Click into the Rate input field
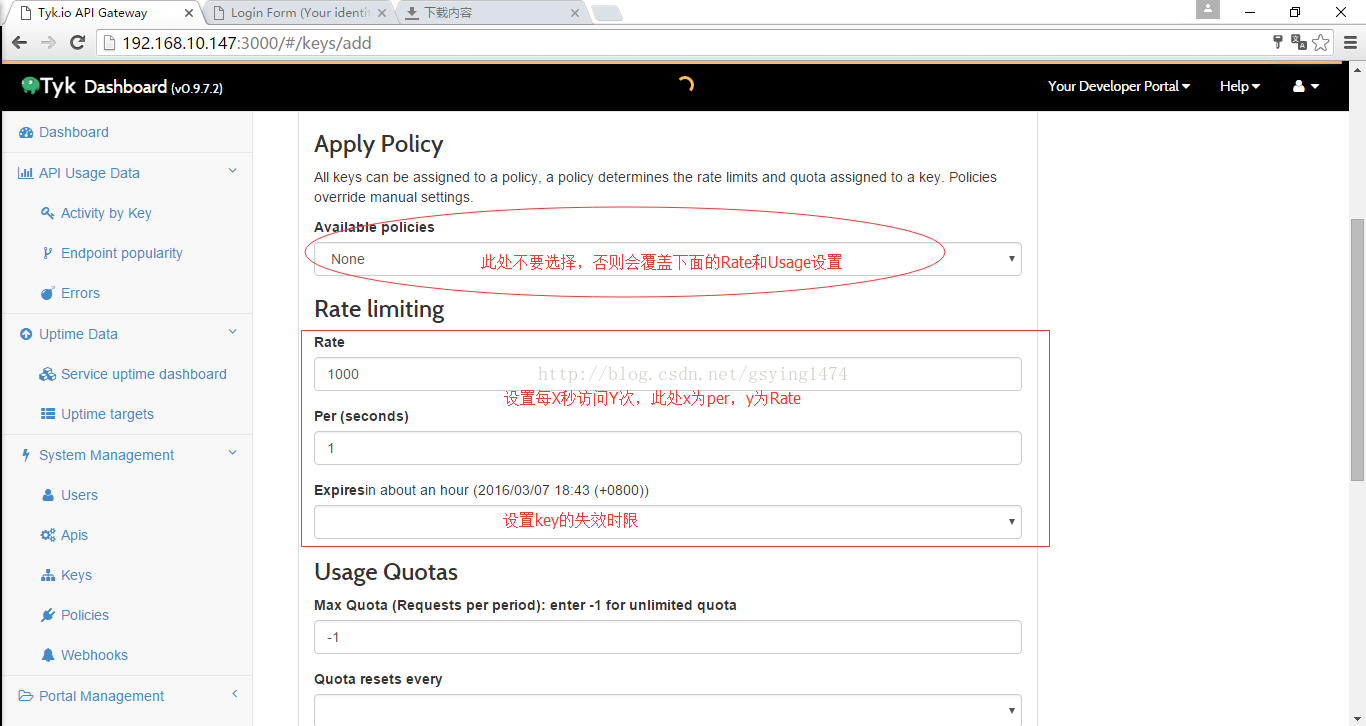 pyautogui.click(x=667, y=374)
